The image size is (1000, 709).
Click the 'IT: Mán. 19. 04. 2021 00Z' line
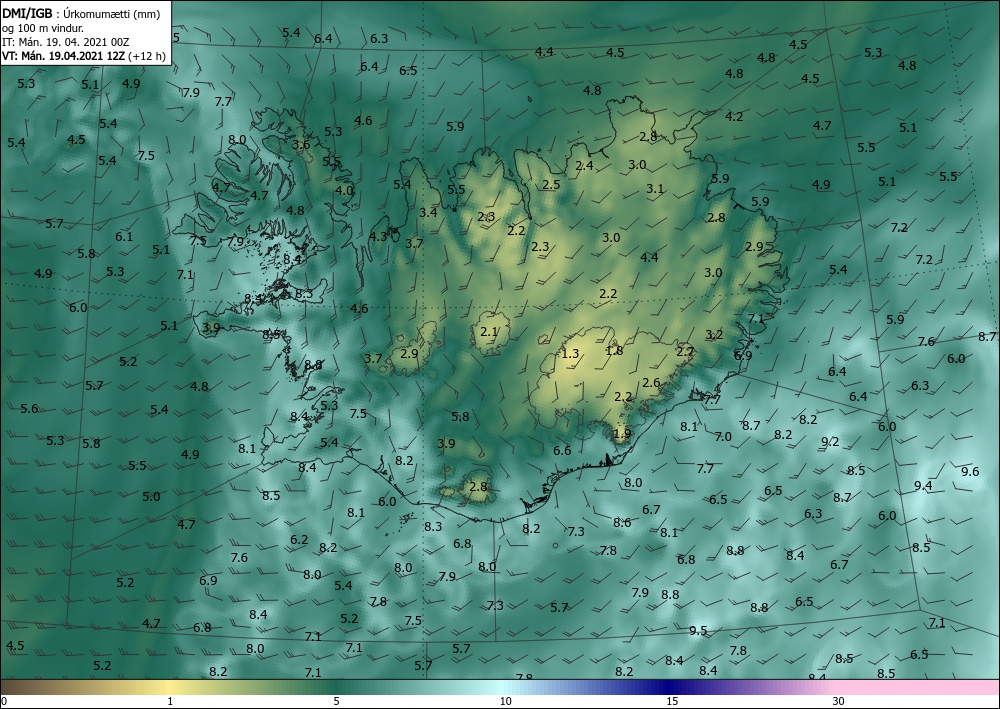66,42
